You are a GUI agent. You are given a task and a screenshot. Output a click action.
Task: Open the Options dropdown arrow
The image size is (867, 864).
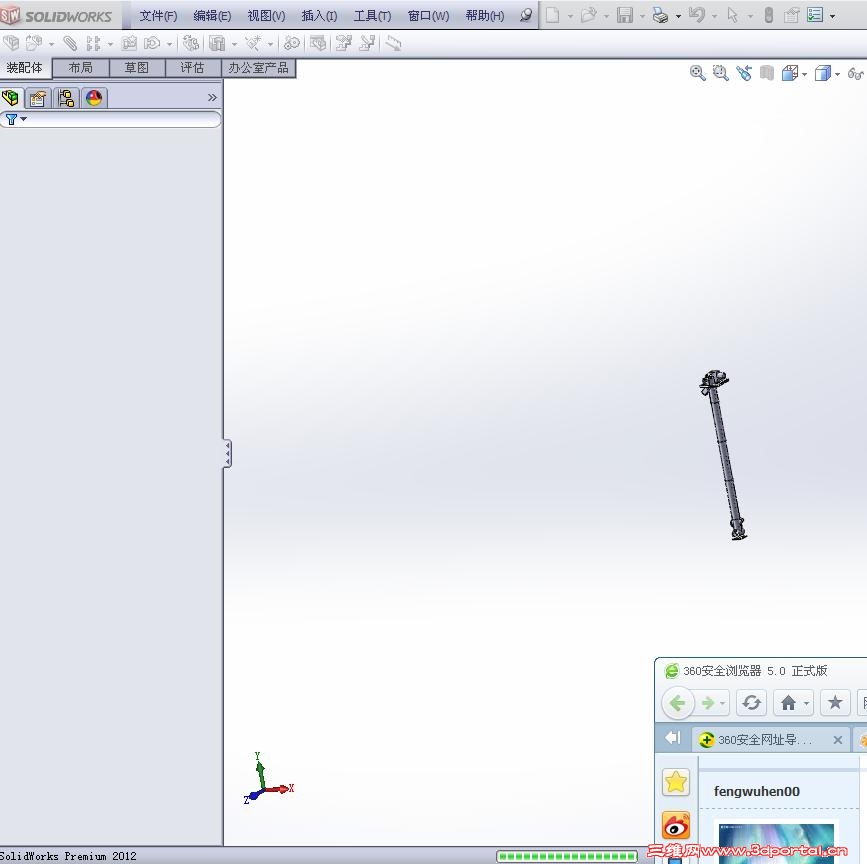(x=832, y=16)
